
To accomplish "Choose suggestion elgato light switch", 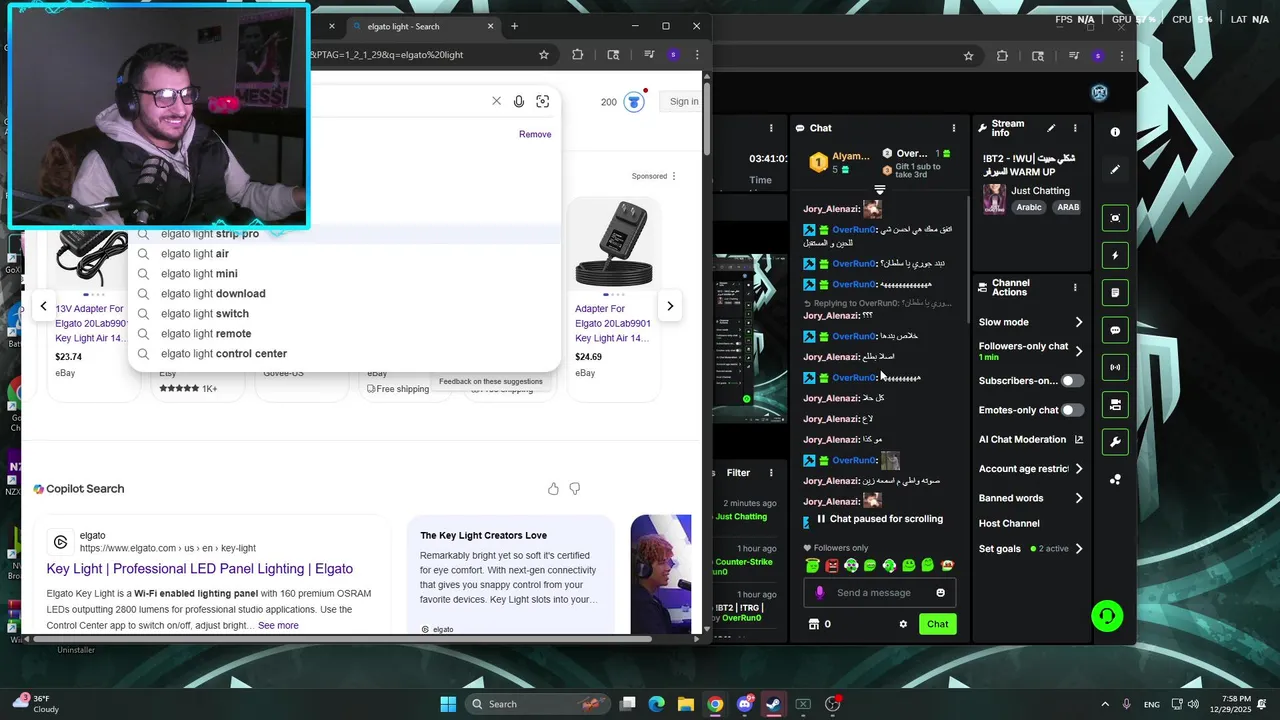I will 344,314.
